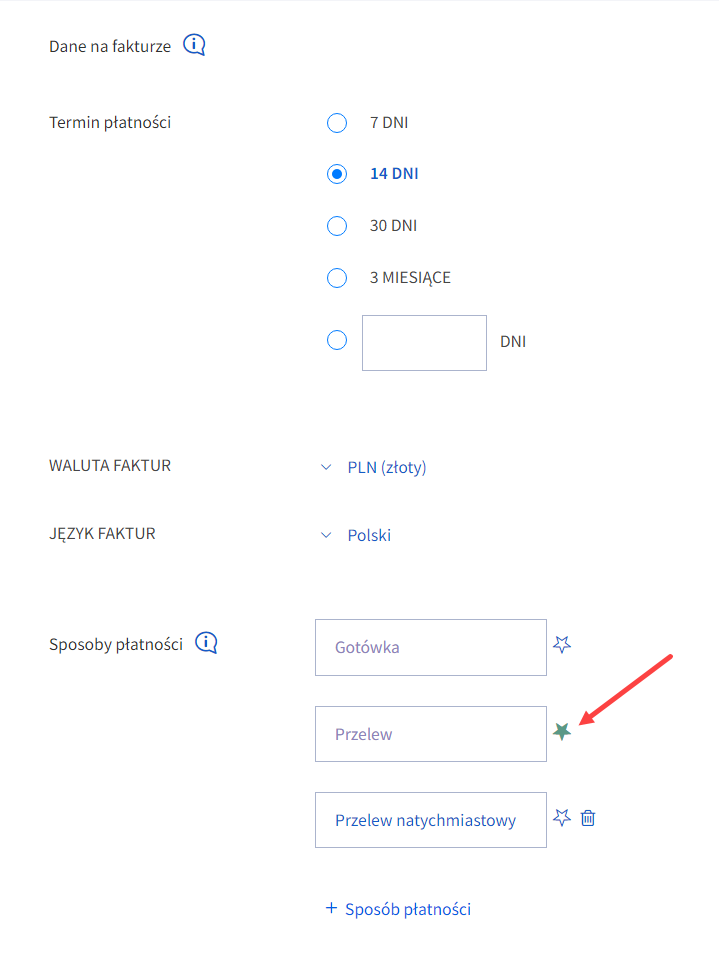
Task: Open the PLN (złoty) currency dropdown
Action: pyautogui.click(x=386, y=467)
